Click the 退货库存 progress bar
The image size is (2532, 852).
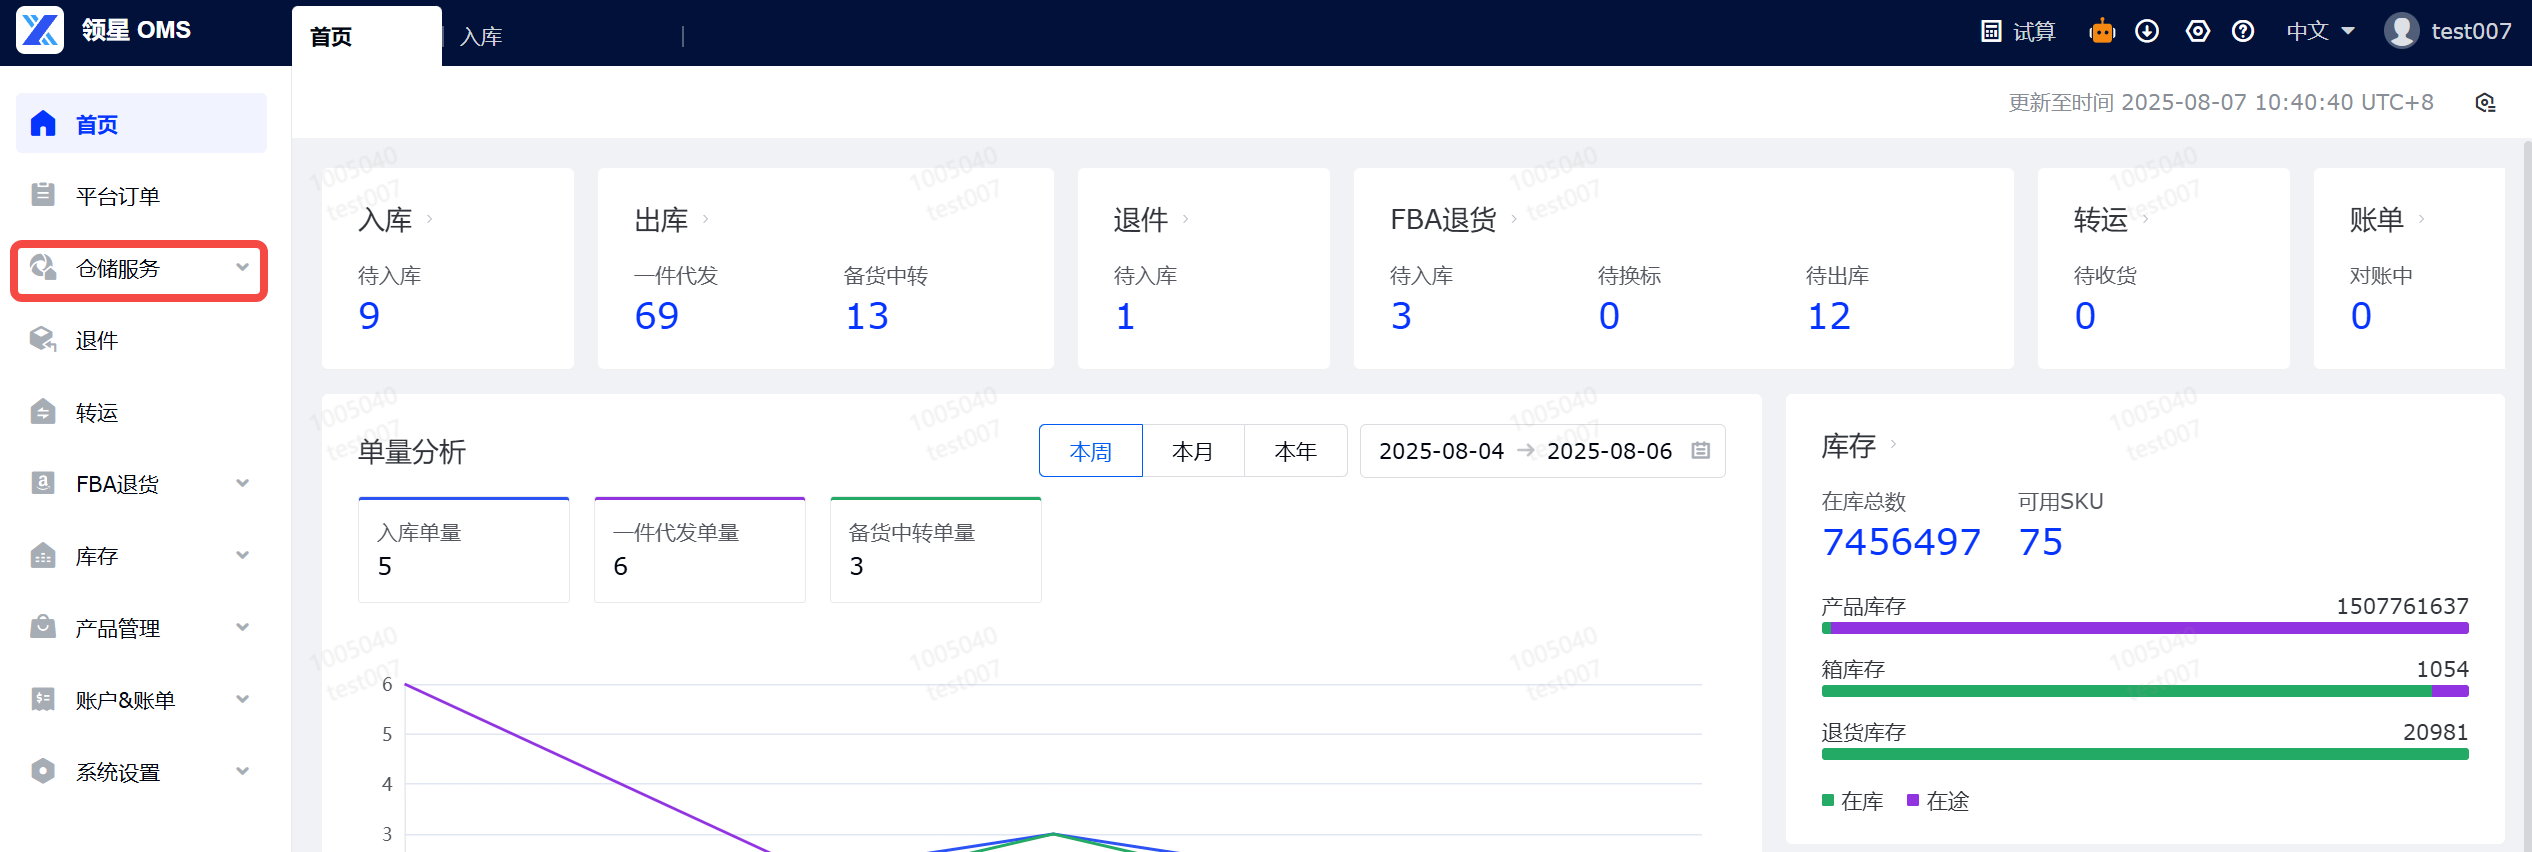(2145, 754)
